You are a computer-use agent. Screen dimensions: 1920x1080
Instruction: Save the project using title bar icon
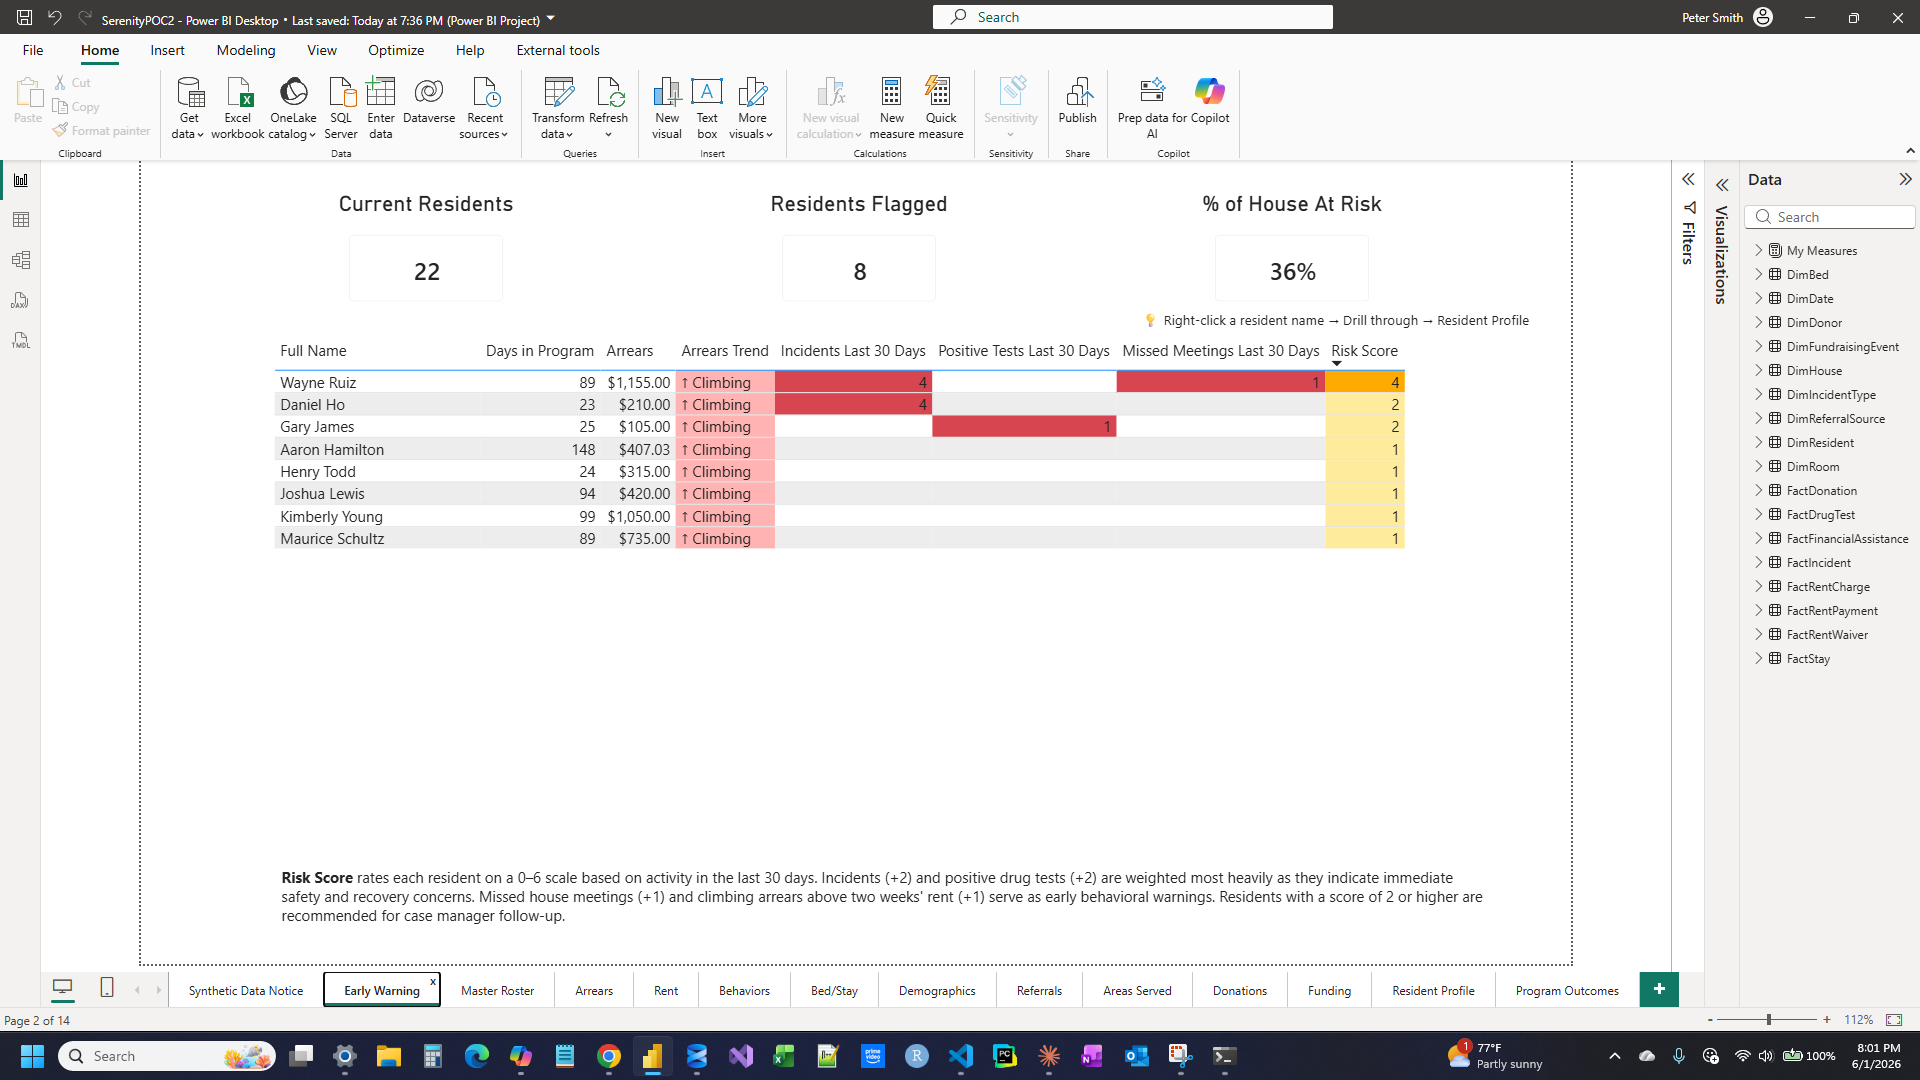tap(24, 18)
